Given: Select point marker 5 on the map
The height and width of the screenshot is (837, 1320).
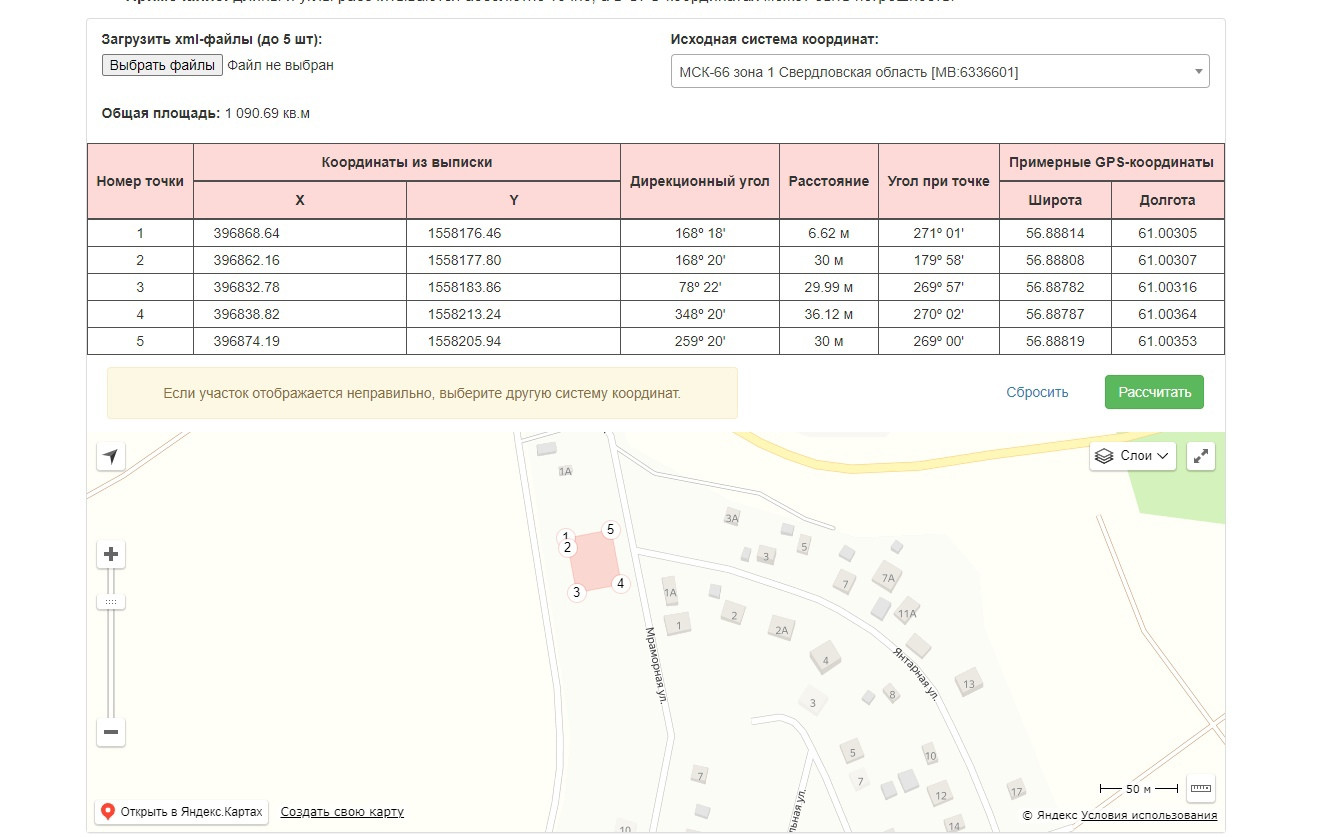Looking at the screenshot, I should pos(610,530).
